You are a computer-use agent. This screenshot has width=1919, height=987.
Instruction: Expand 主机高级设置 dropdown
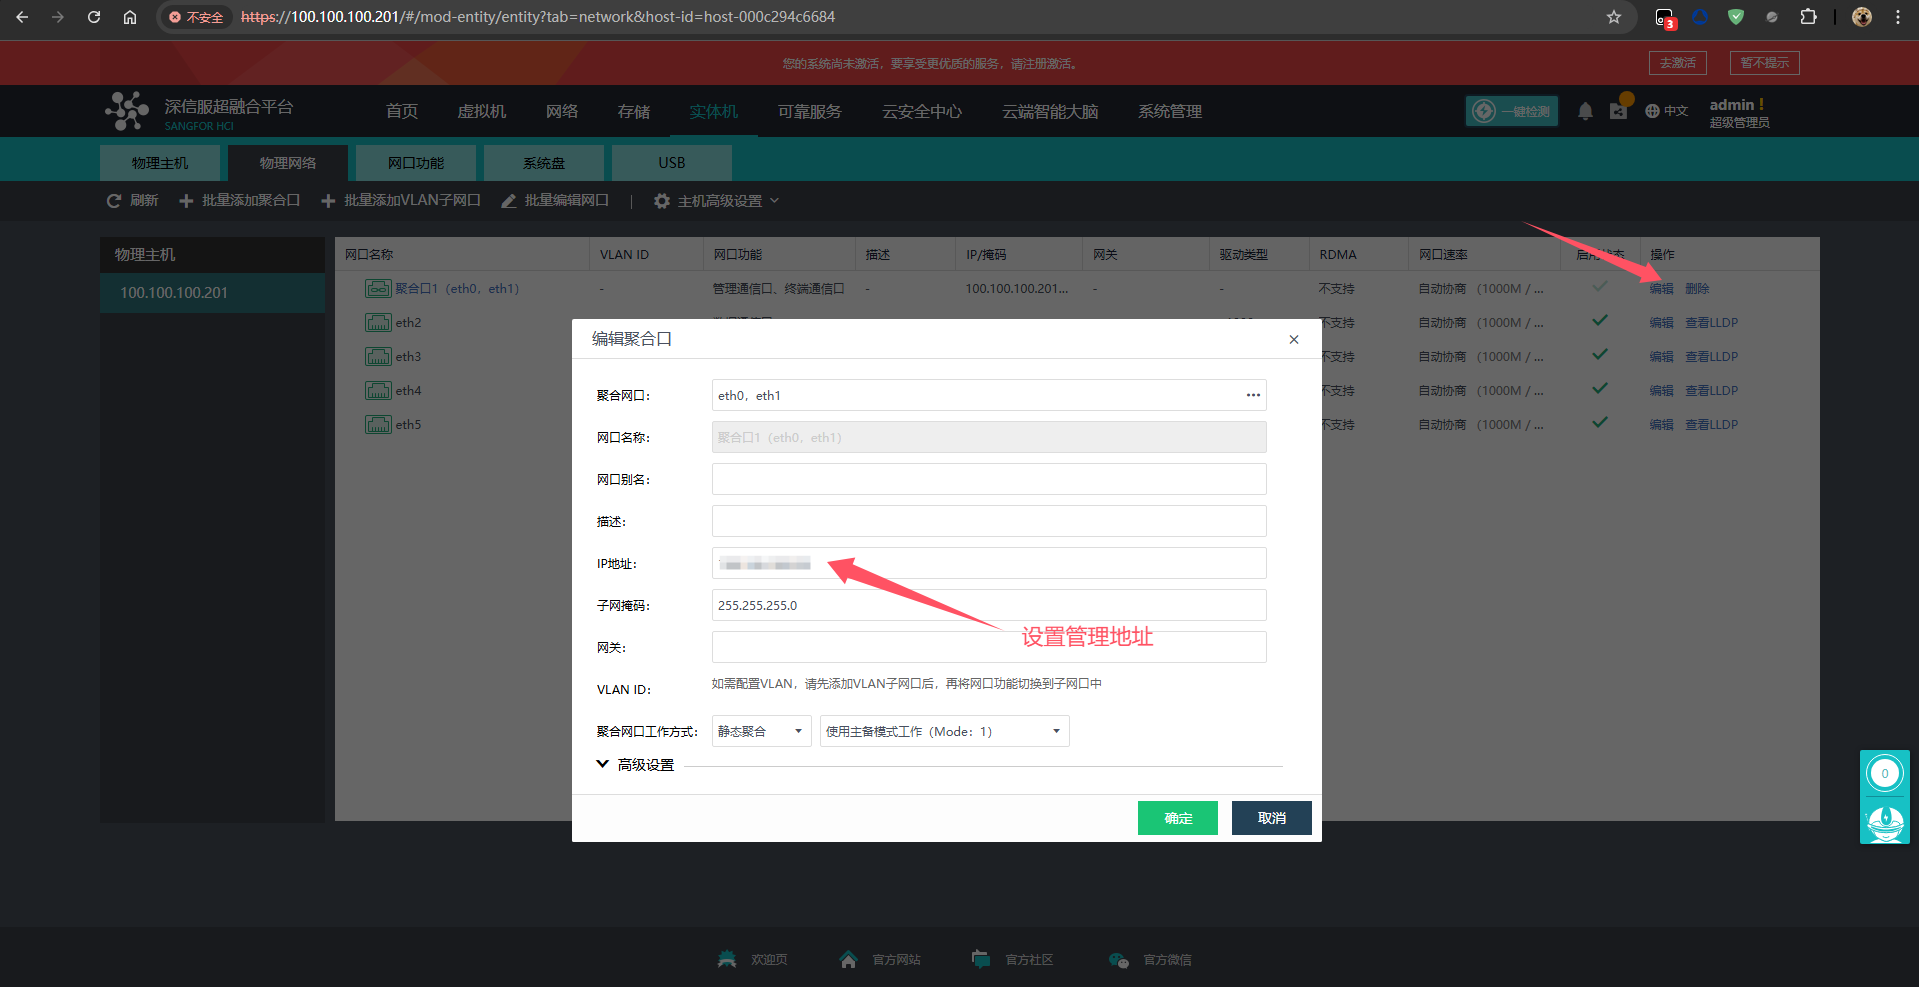click(x=716, y=201)
